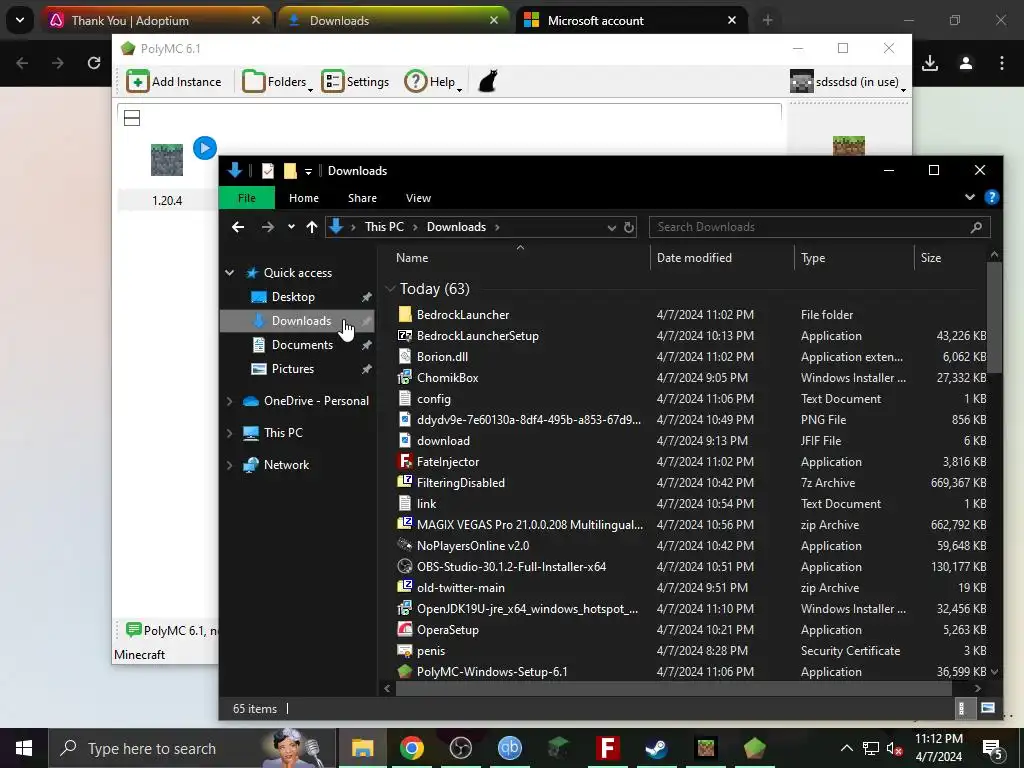Select the FateInjector application
The image size is (1024, 768).
pos(447,462)
